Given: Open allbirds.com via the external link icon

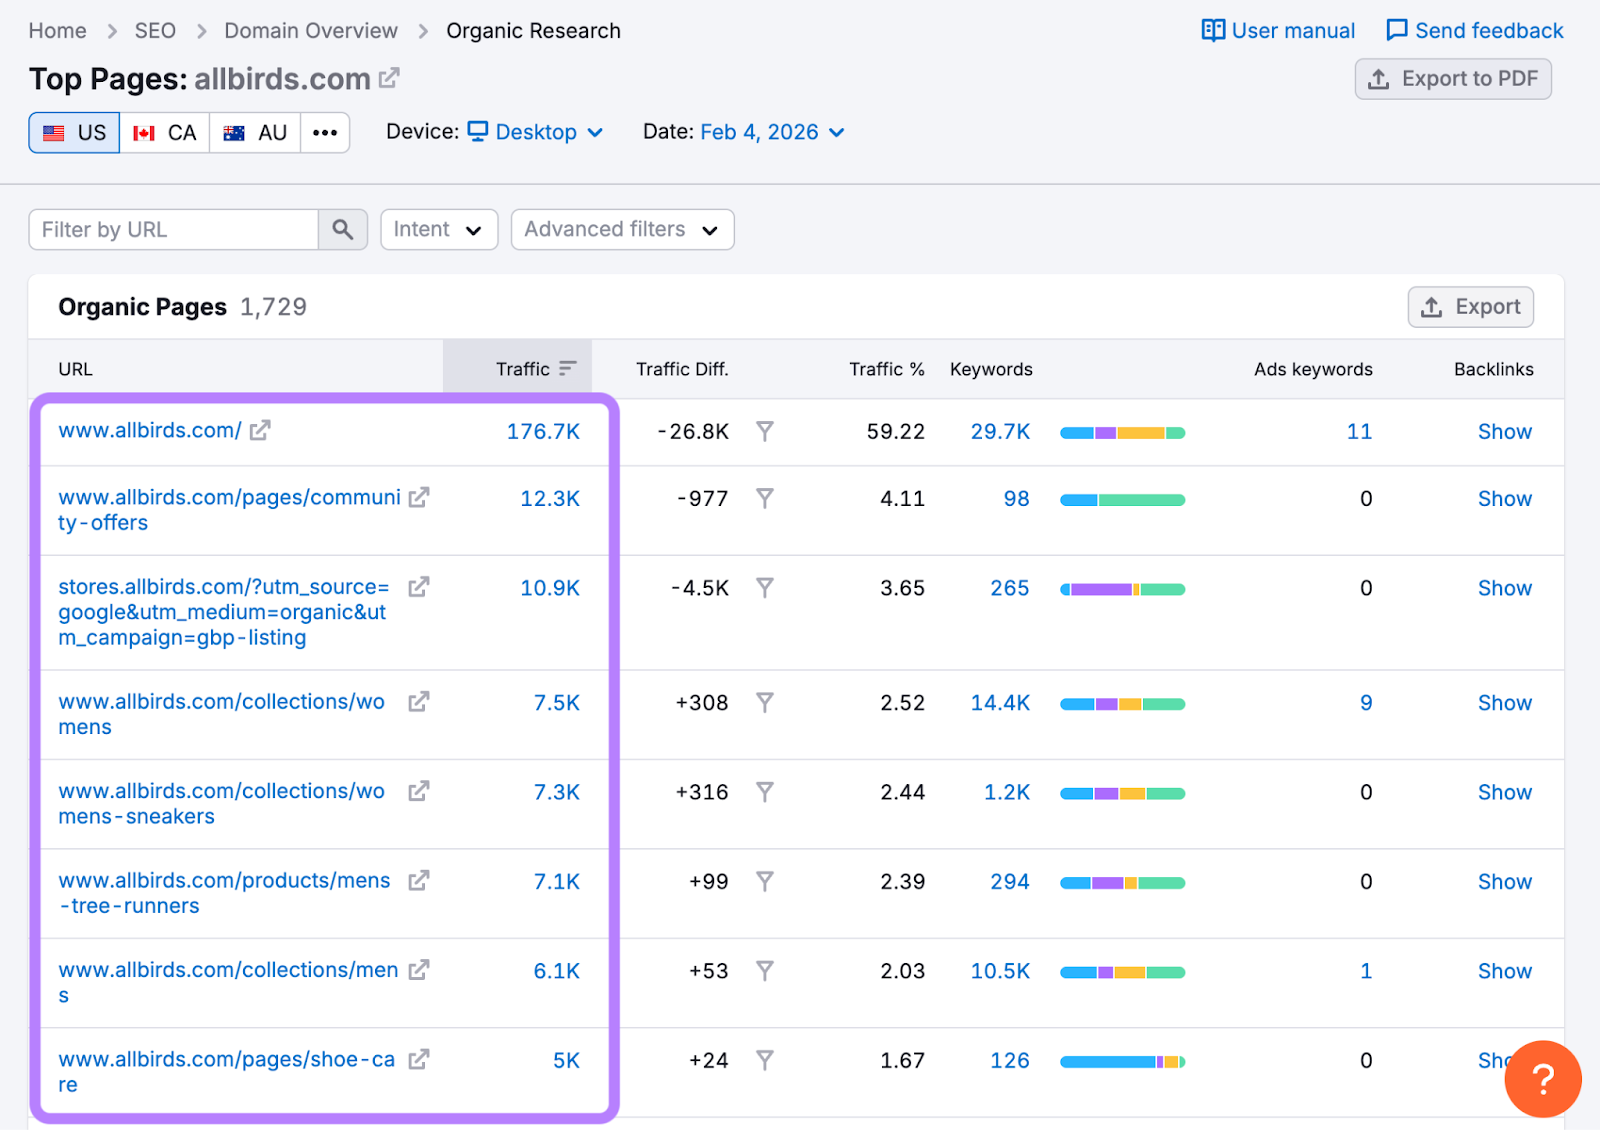Looking at the screenshot, I should point(388,77).
